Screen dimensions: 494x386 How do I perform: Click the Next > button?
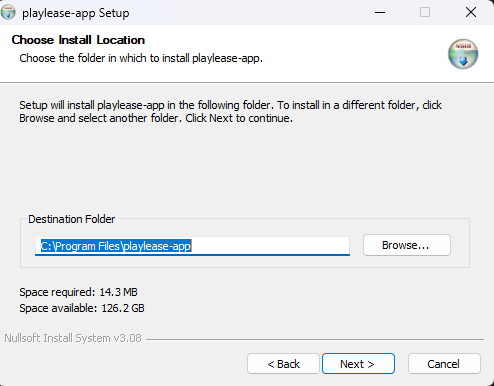click(358, 364)
